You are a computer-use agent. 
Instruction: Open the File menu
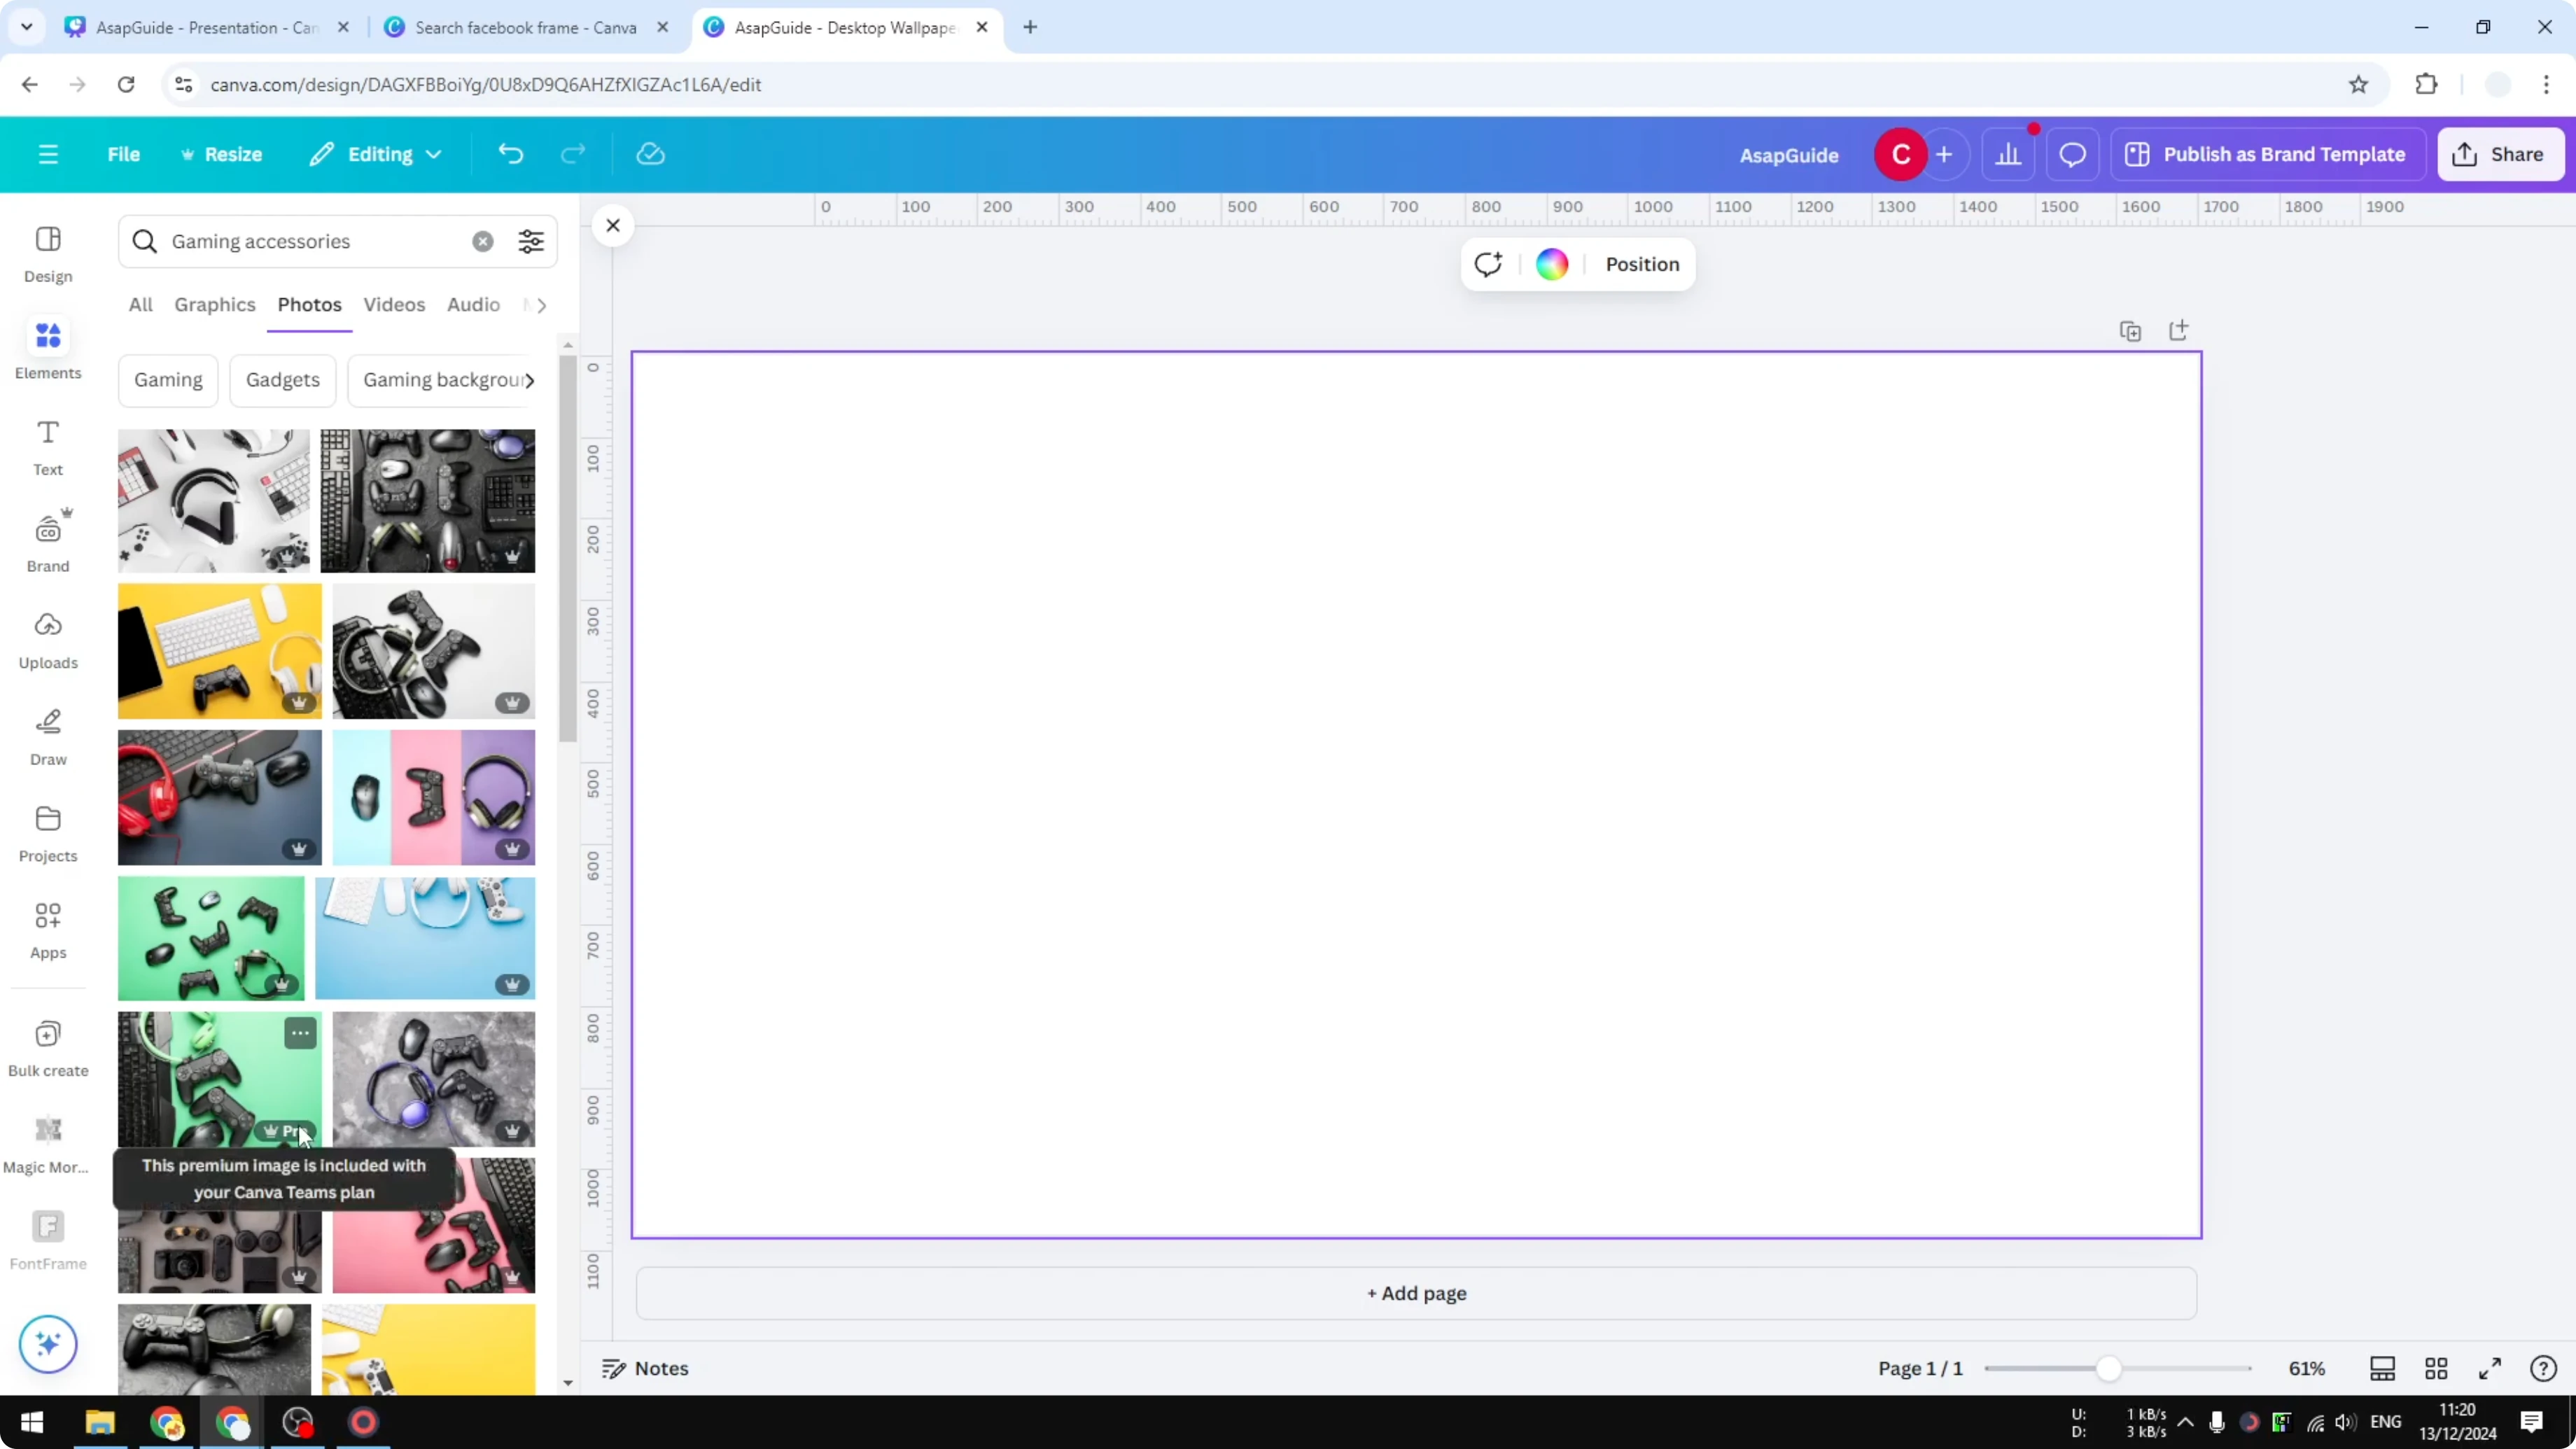[124, 153]
